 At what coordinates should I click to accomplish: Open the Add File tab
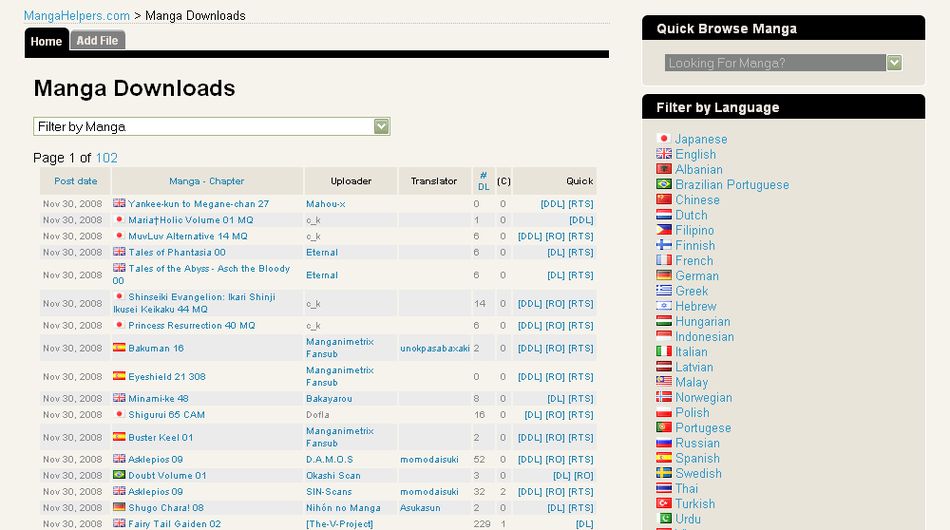tap(97, 41)
